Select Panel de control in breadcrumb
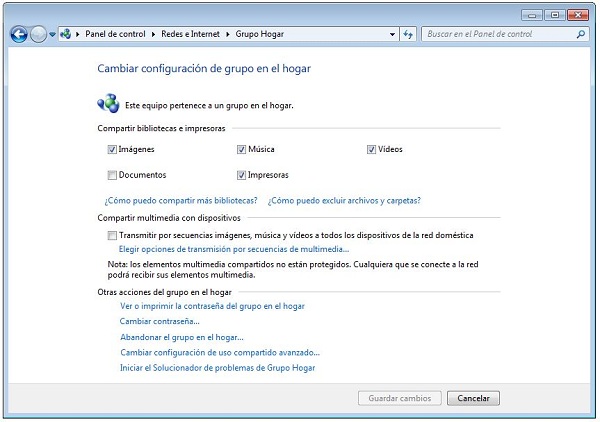The image size is (600, 422). (115, 34)
